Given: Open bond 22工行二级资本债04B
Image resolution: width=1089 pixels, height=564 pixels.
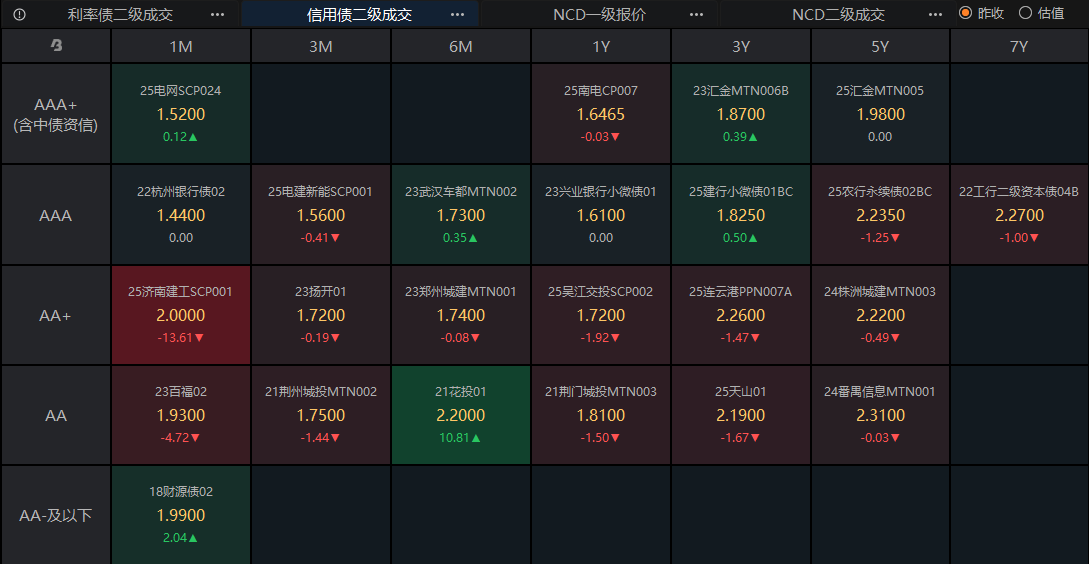Looking at the screenshot, I should (1019, 215).
